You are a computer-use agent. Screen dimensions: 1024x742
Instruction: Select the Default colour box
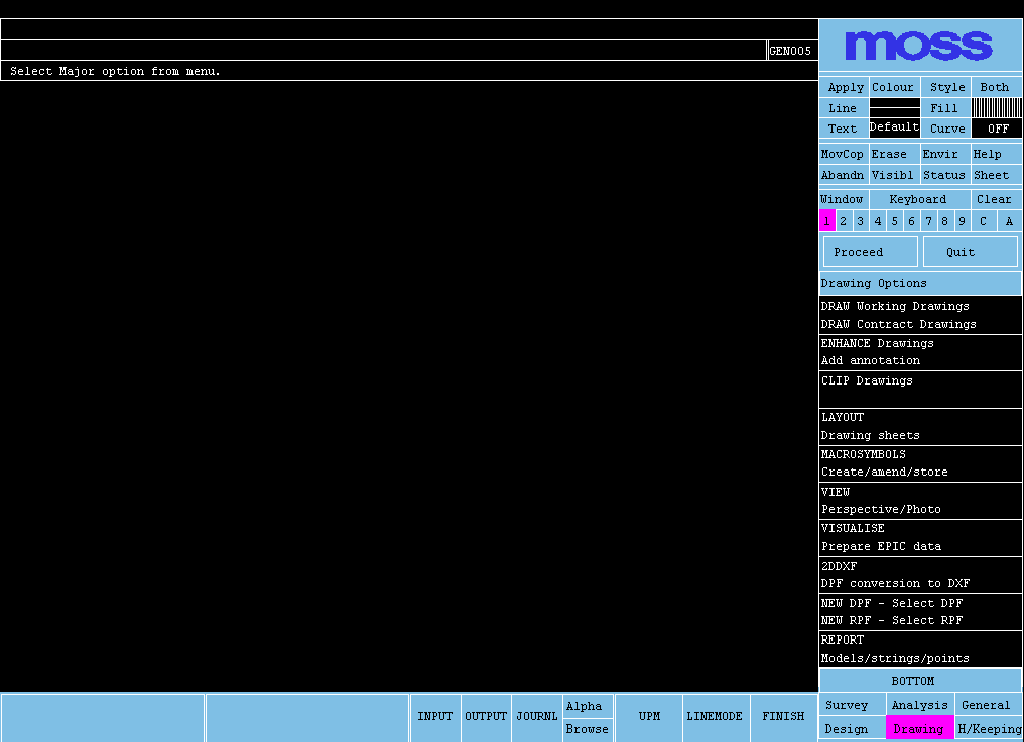pyautogui.click(x=894, y=127)
